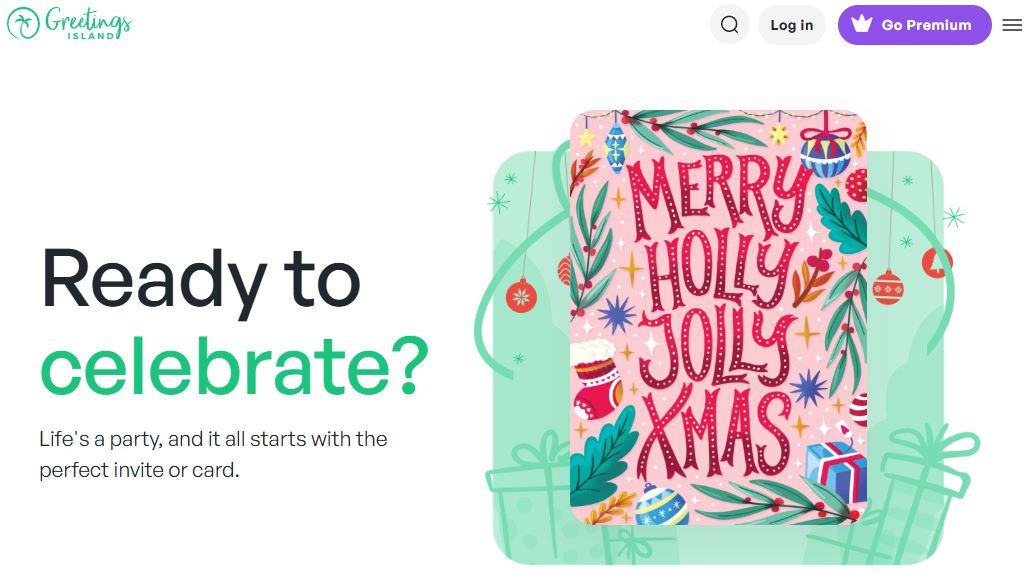The image size is (1031, 584).
Task: Click the "Life's a party" subtitle text
Action: coord(213,453)
